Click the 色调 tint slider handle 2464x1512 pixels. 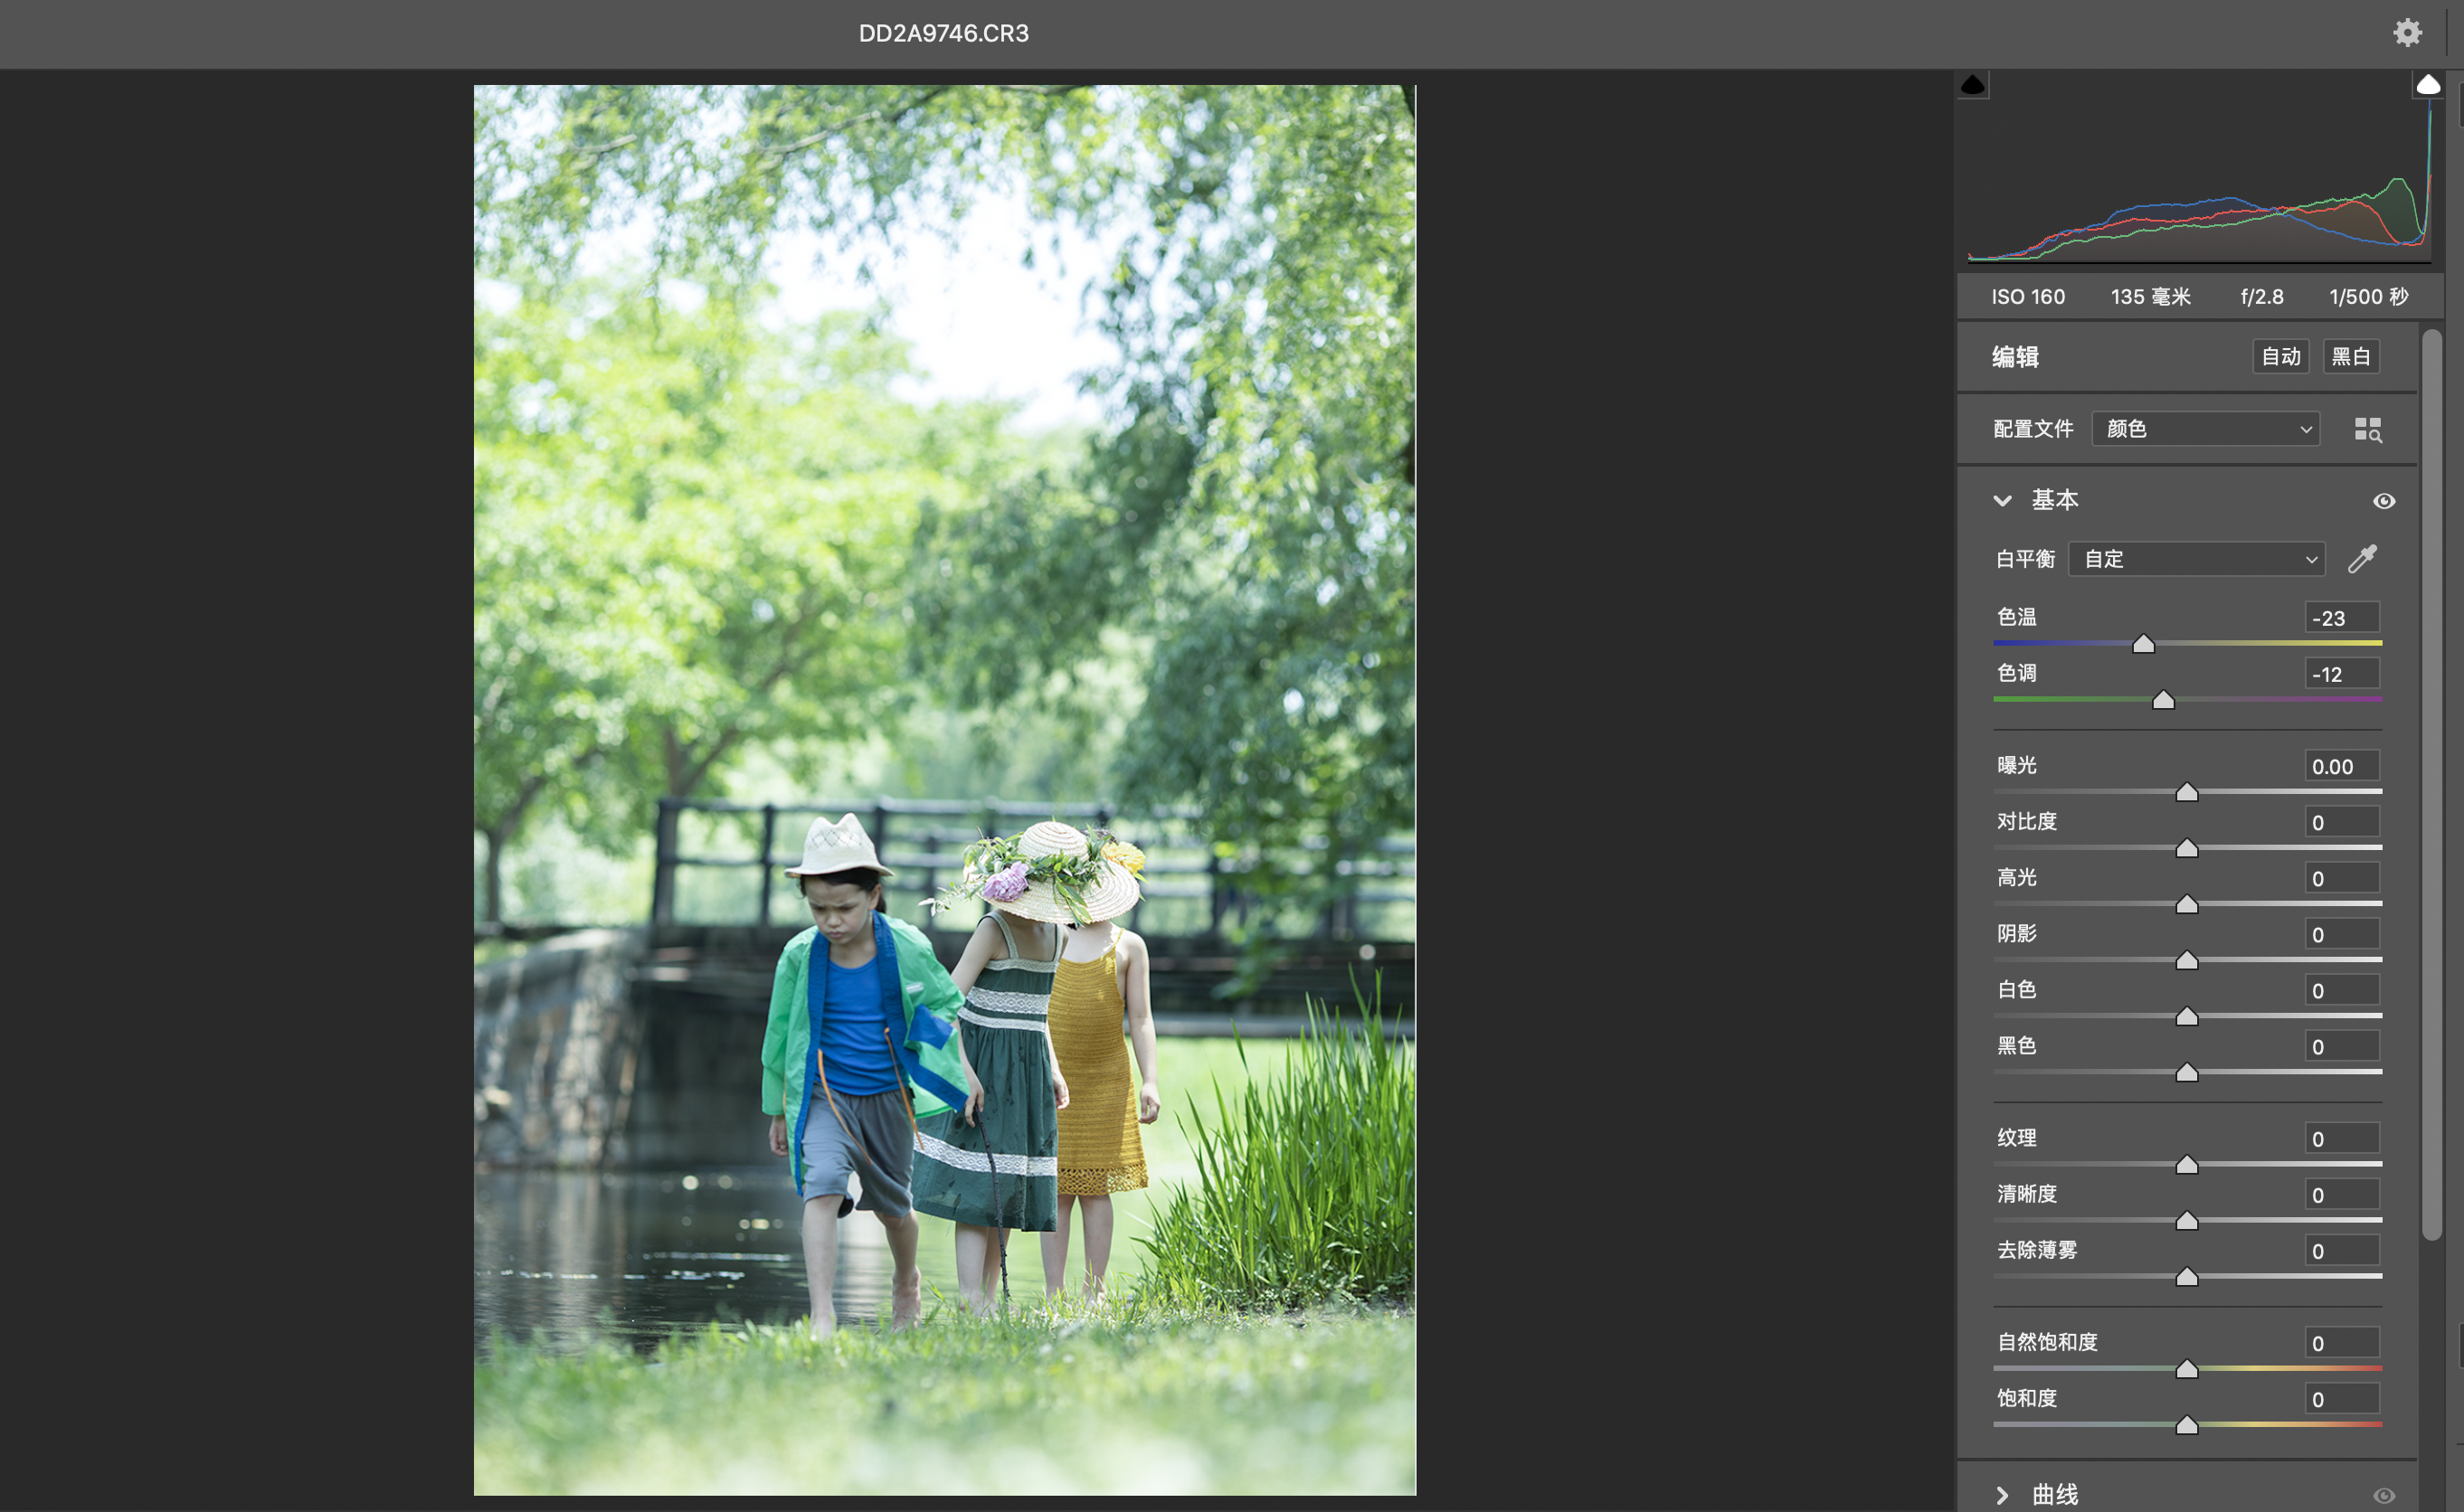tap(2163, 700)
